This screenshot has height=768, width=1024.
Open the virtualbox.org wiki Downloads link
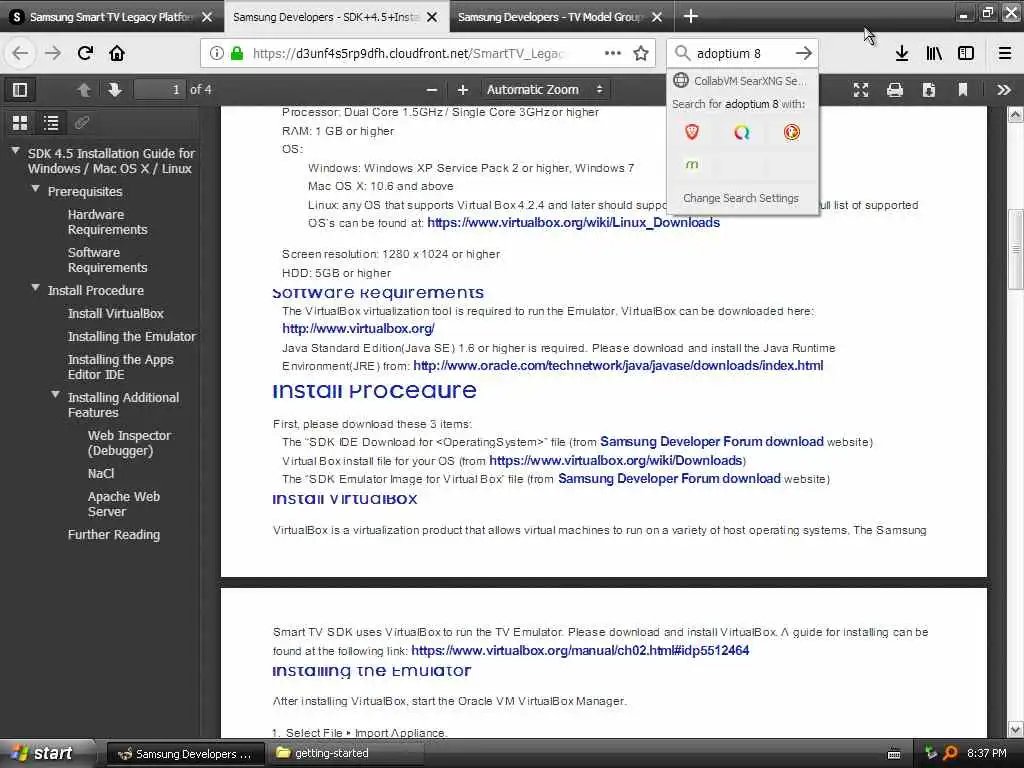(x=615, y=460)
